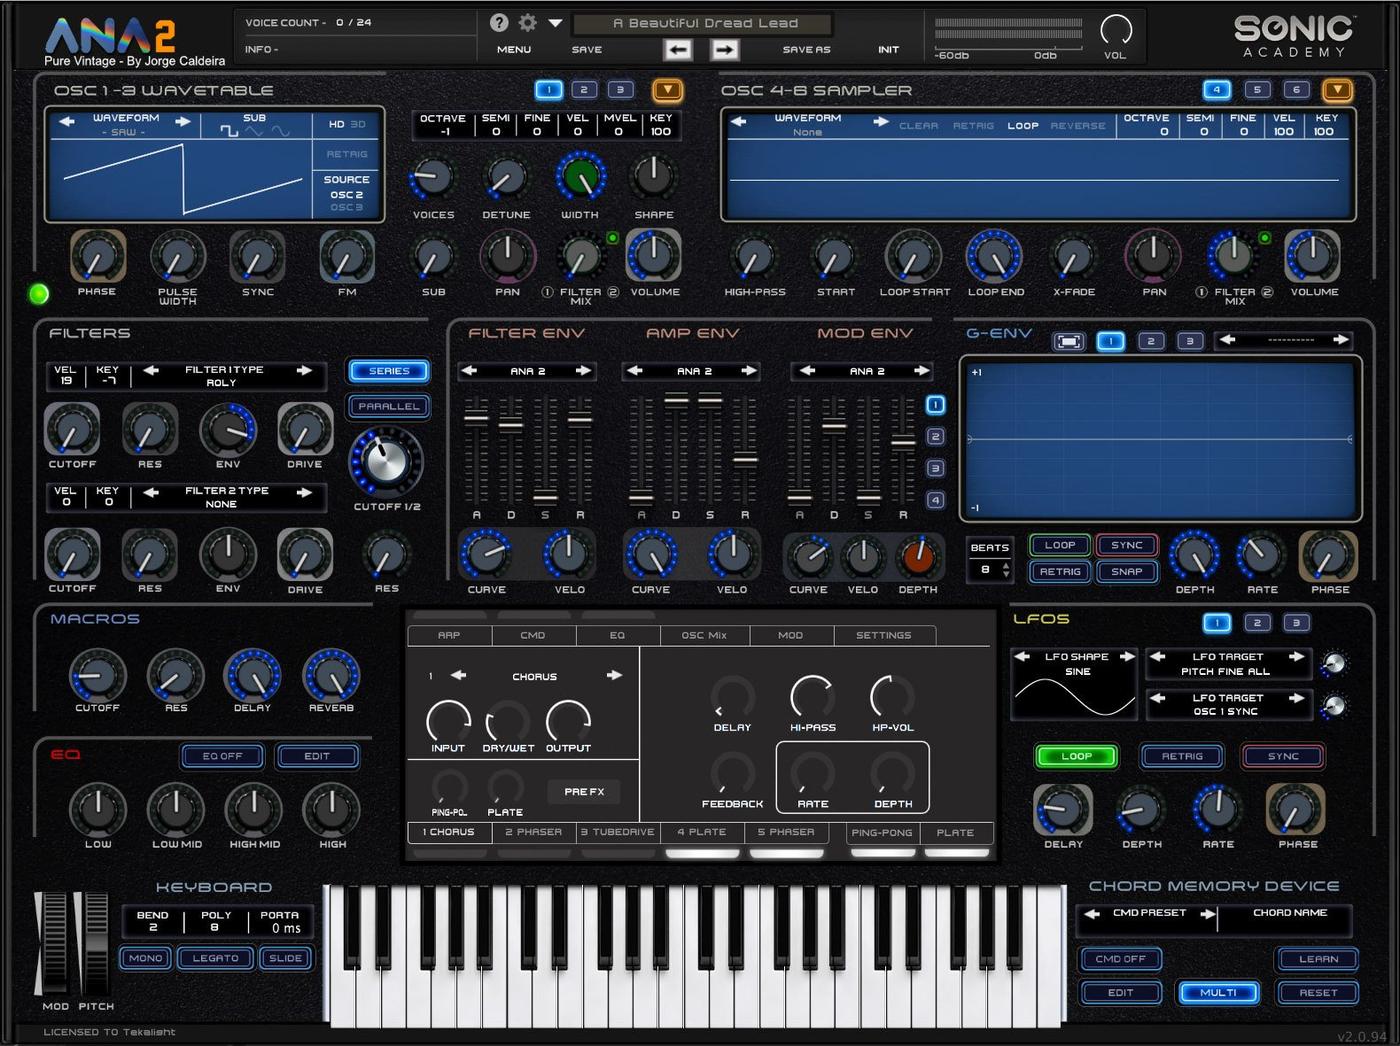Choose next Filter 1 type

tap(304, 370)
